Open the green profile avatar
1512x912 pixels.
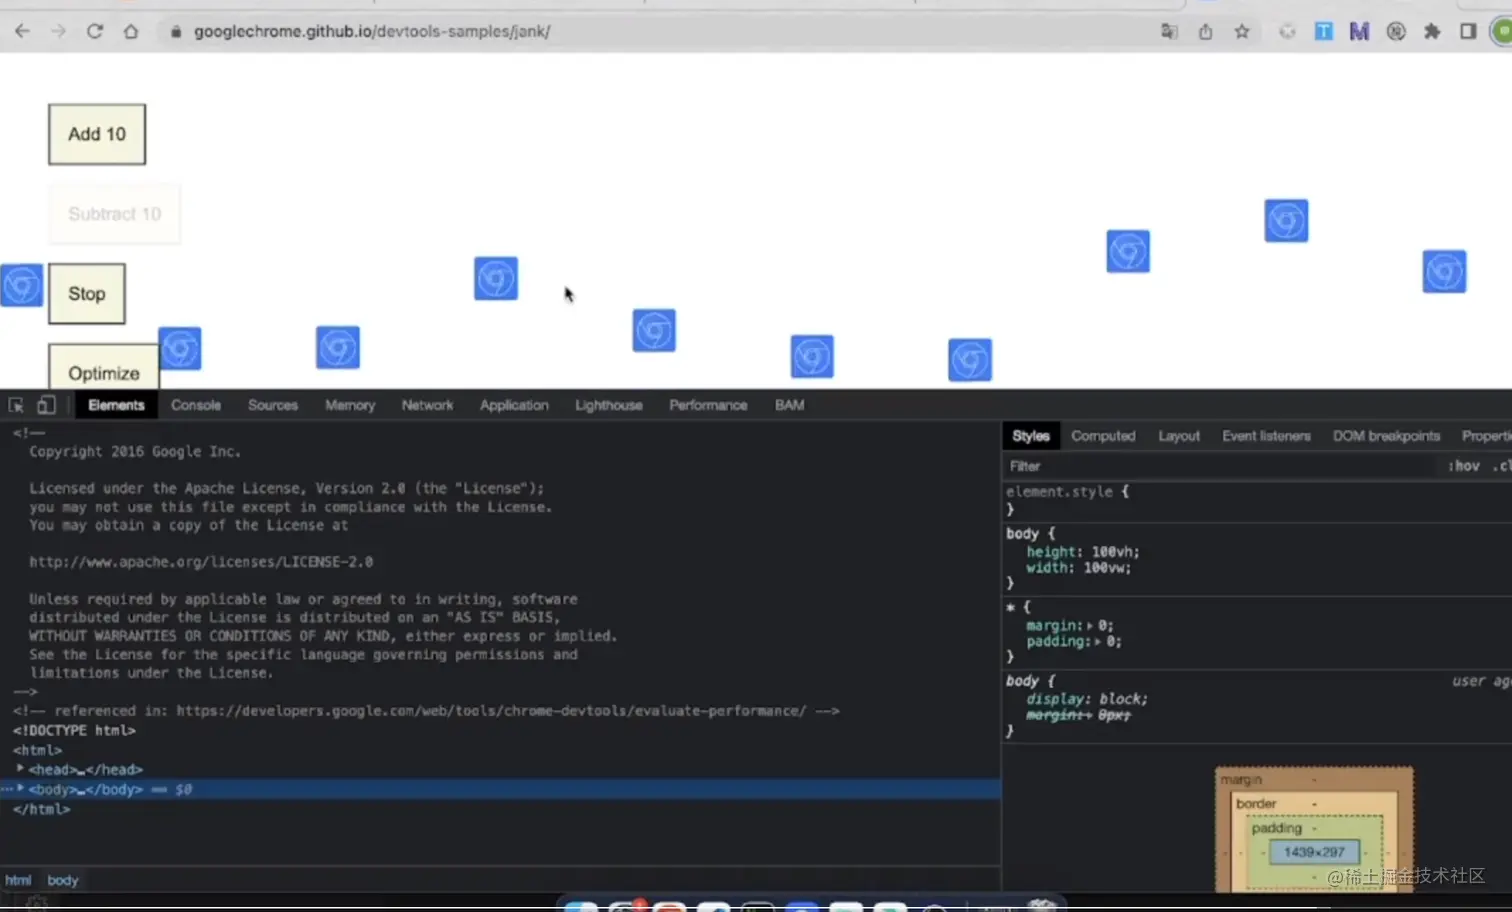pyautogui.click(x=1502, y=31)
